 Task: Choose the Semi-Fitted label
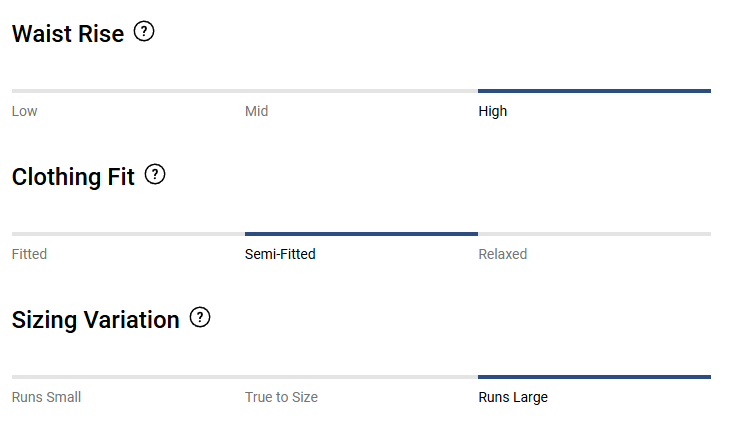(280, 254)
